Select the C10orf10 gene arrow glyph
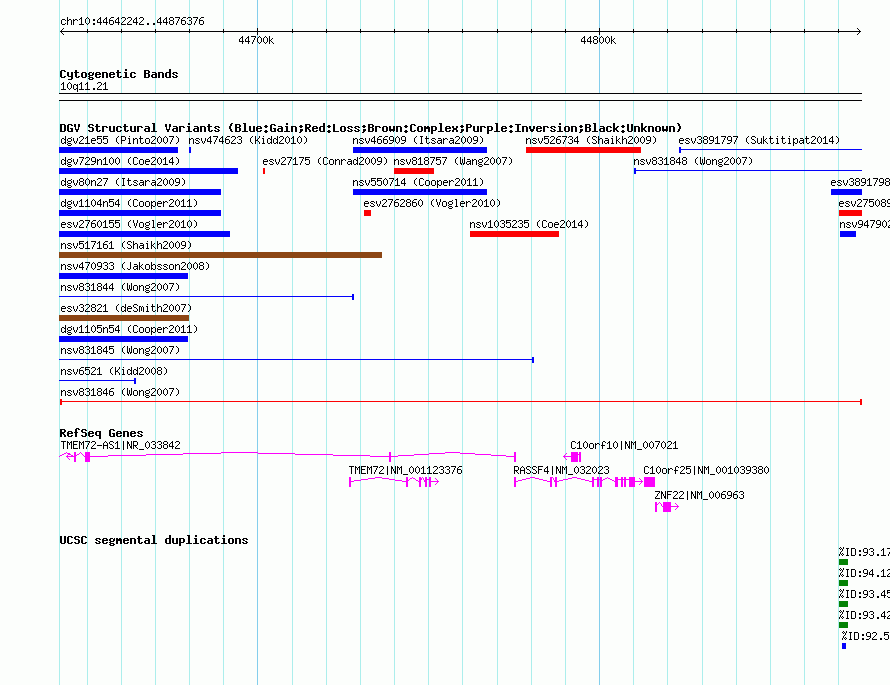Screen dimensions: 890x685 572,457
